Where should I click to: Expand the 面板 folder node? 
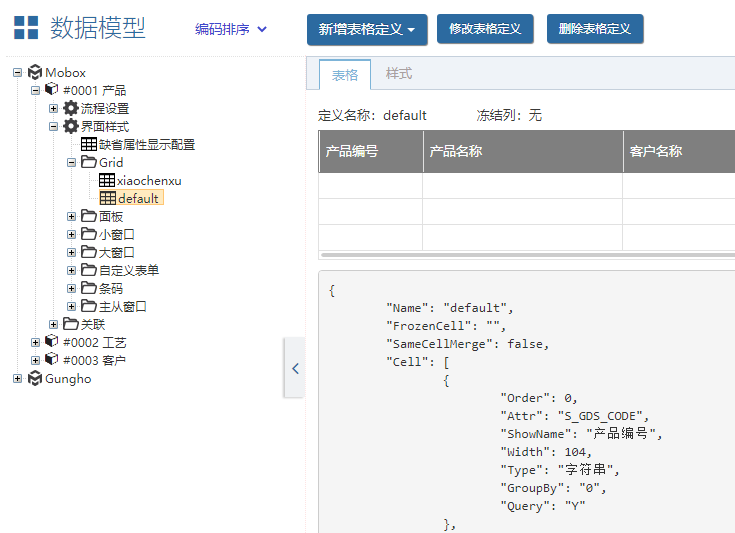72,217
